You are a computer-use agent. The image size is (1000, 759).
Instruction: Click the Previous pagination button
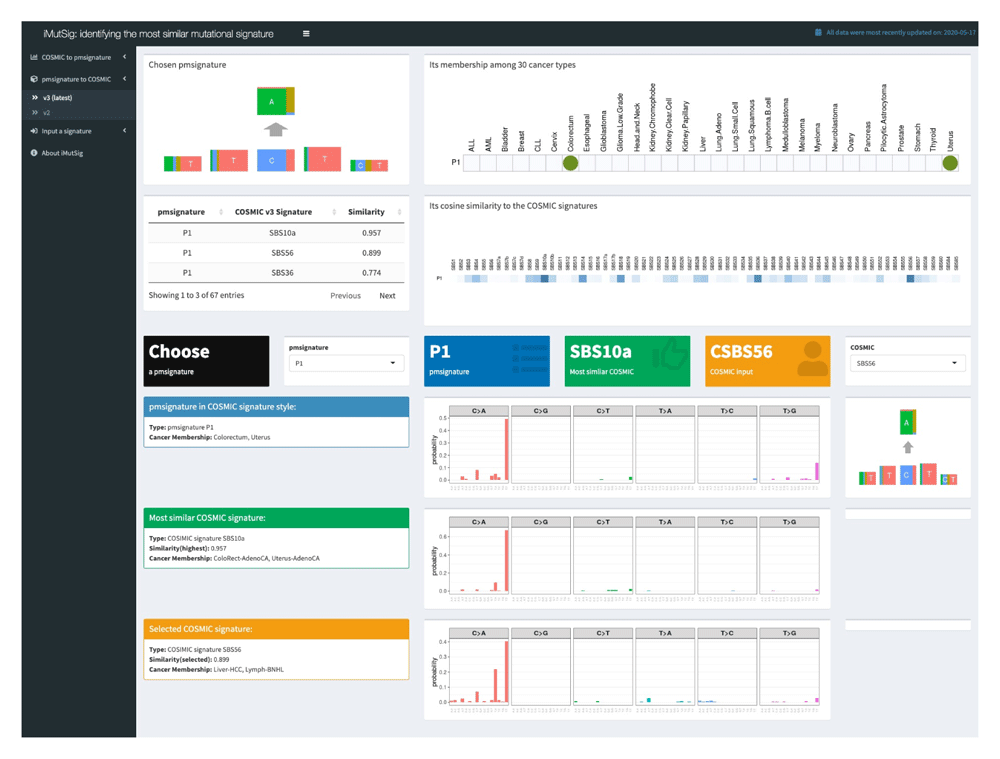345,296
